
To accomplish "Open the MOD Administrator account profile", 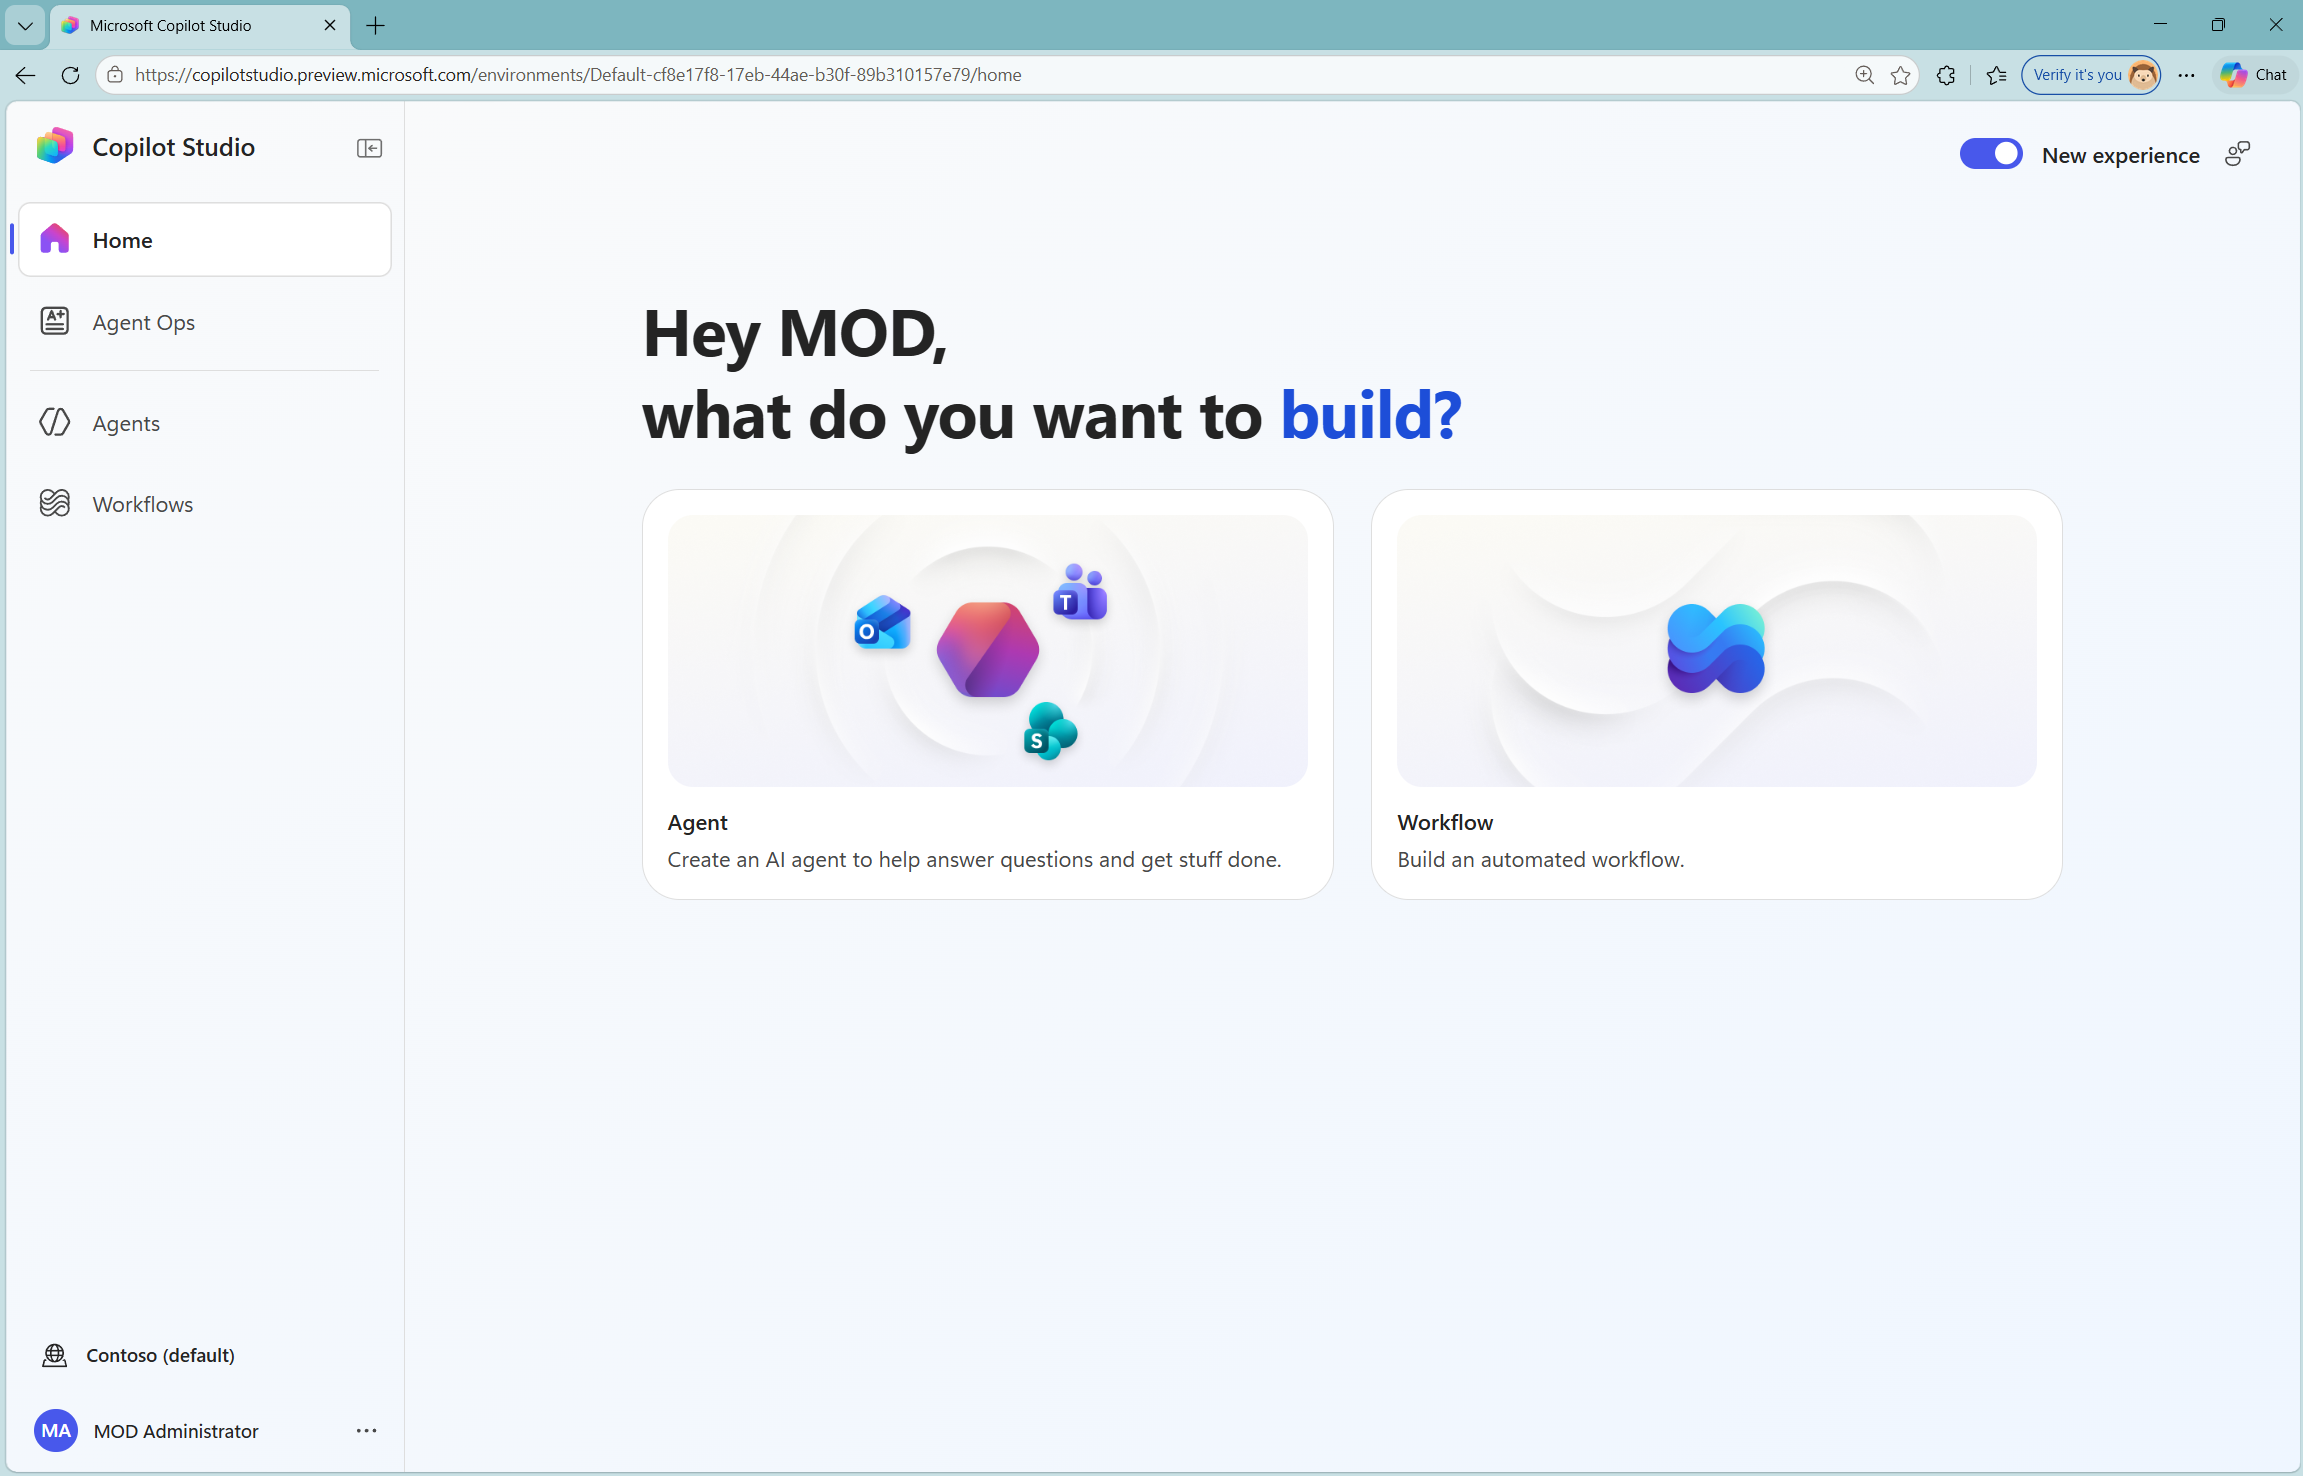I will pos(175,1431).
